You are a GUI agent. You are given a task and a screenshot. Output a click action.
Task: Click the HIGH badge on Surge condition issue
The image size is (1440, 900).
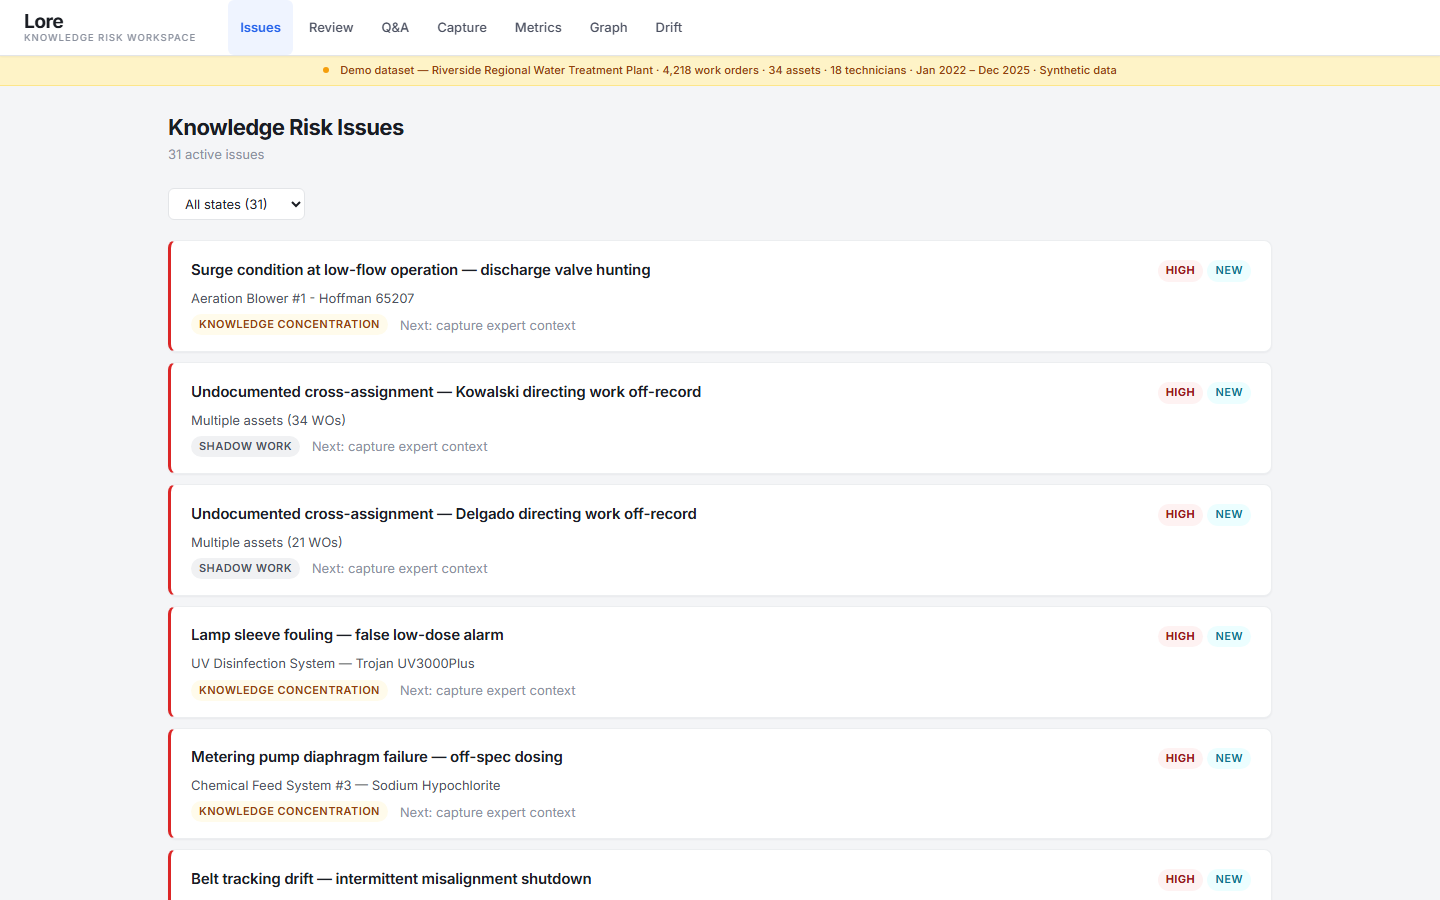pyautogui.click(x=1180, y=270)
